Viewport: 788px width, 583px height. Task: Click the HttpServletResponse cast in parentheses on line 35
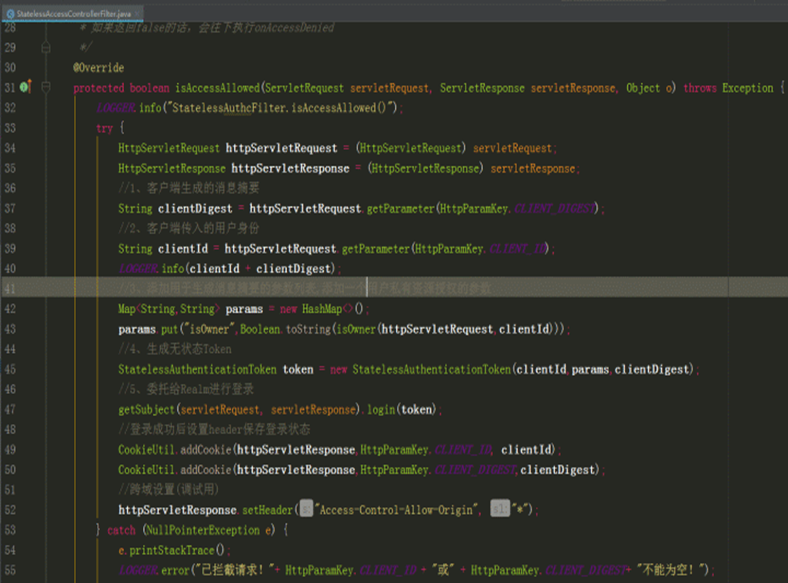425,168
